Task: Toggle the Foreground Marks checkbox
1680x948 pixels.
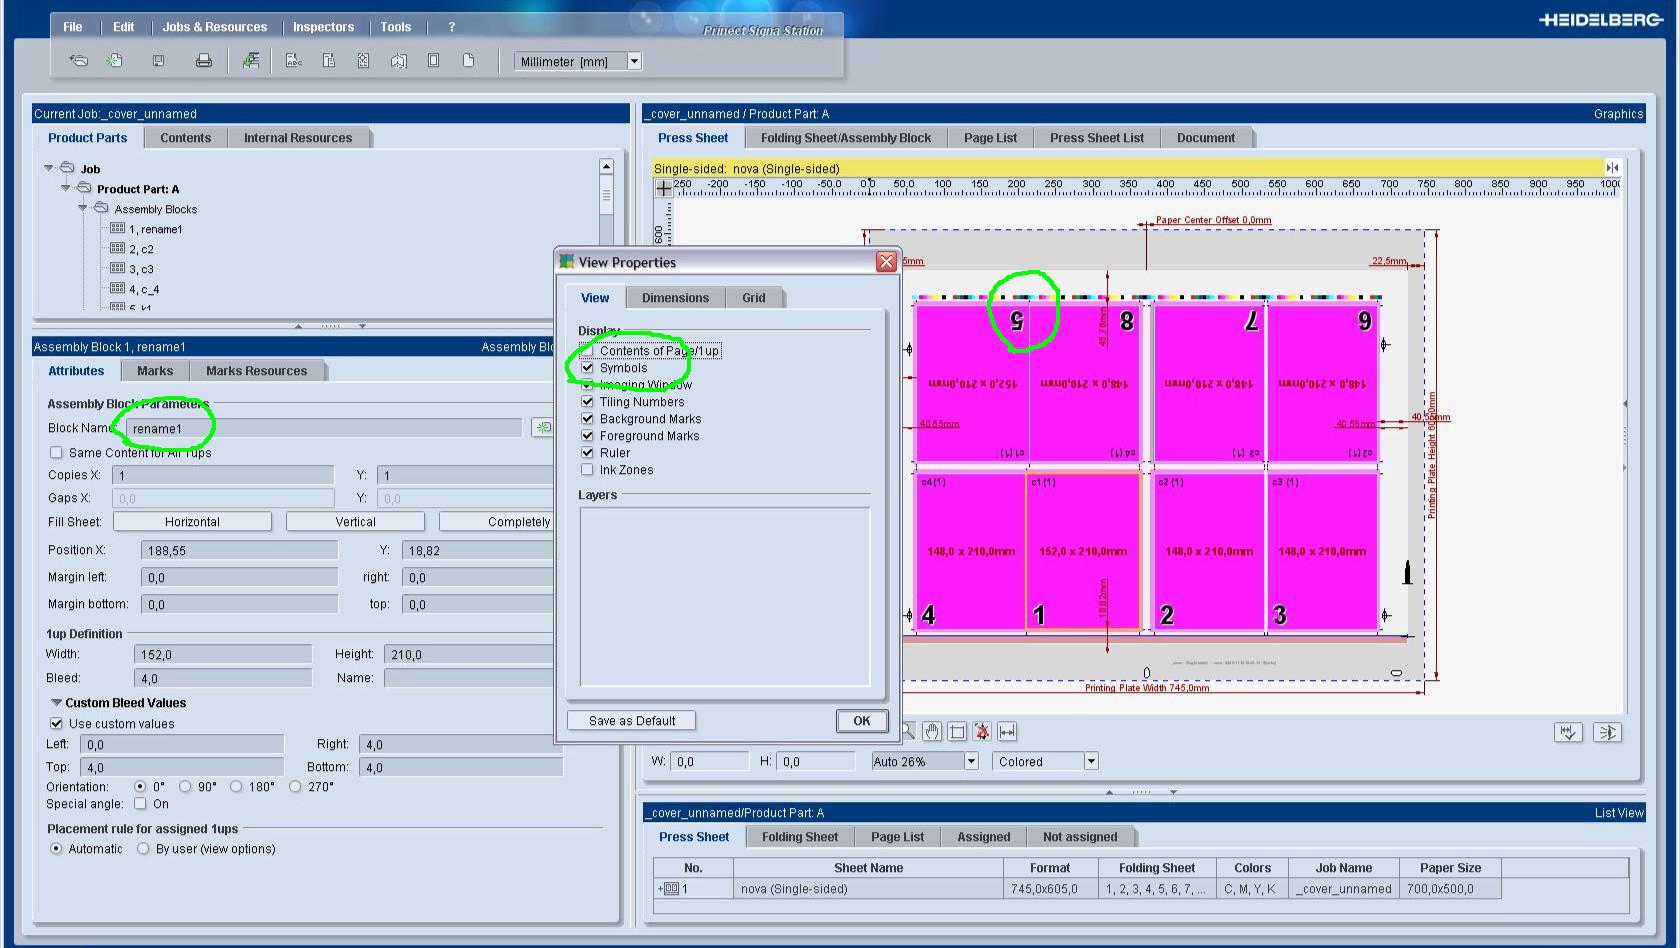Action: (x=587, y=436)
